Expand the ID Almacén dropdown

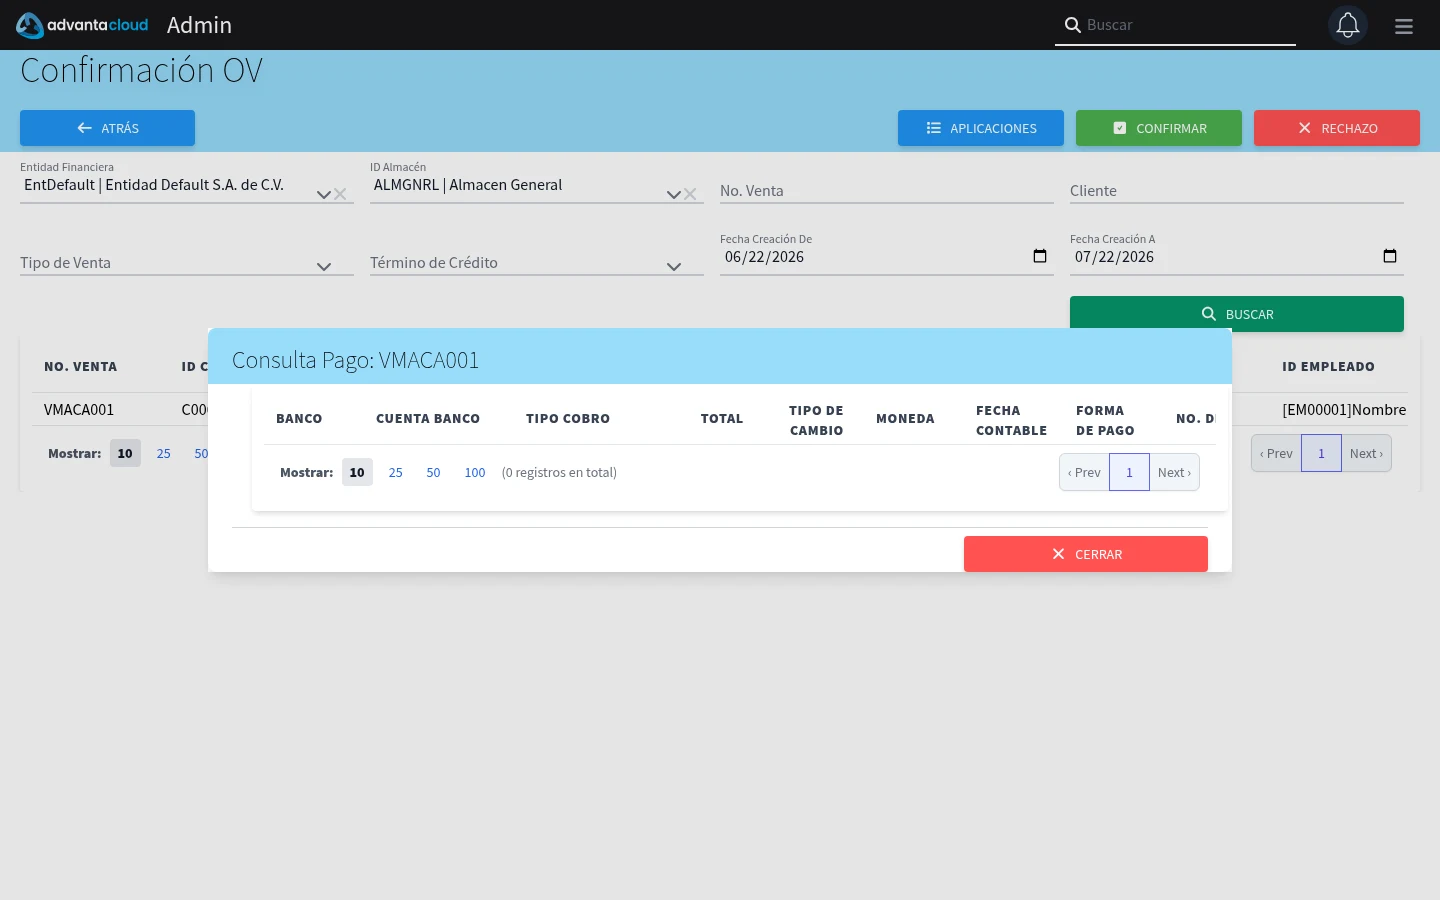tap(673, 194)
